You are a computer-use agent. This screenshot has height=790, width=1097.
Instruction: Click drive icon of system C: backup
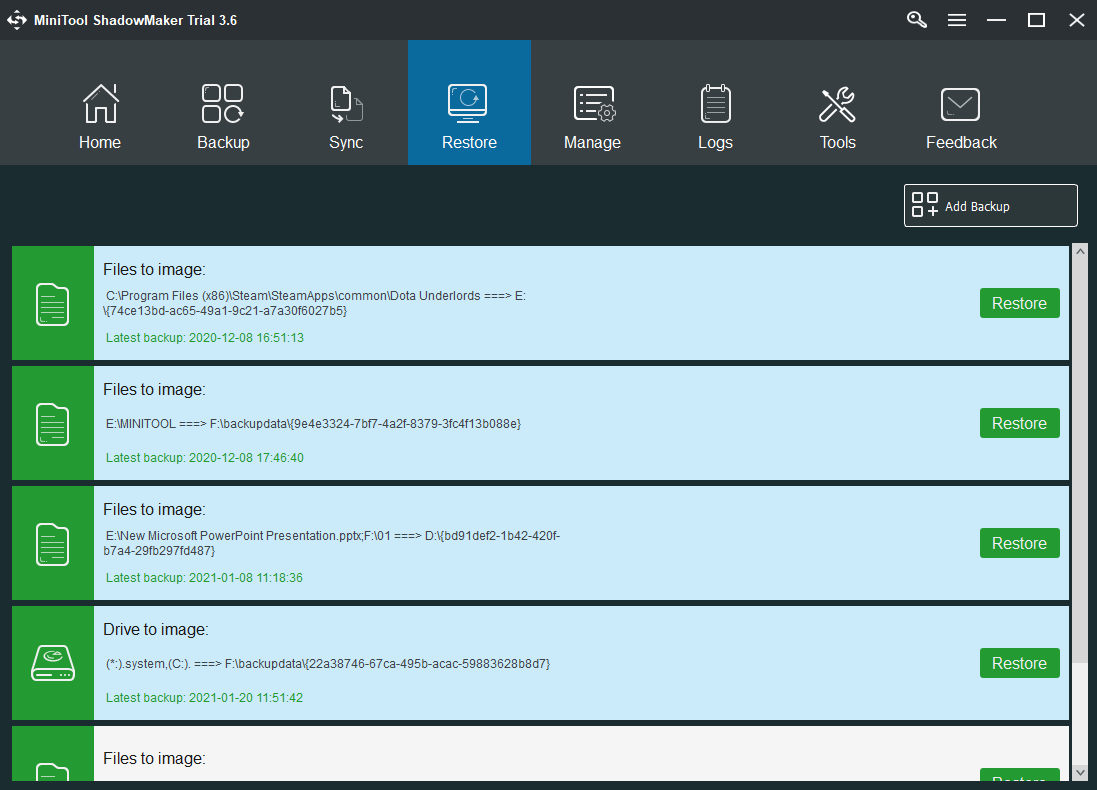point(53,663)
